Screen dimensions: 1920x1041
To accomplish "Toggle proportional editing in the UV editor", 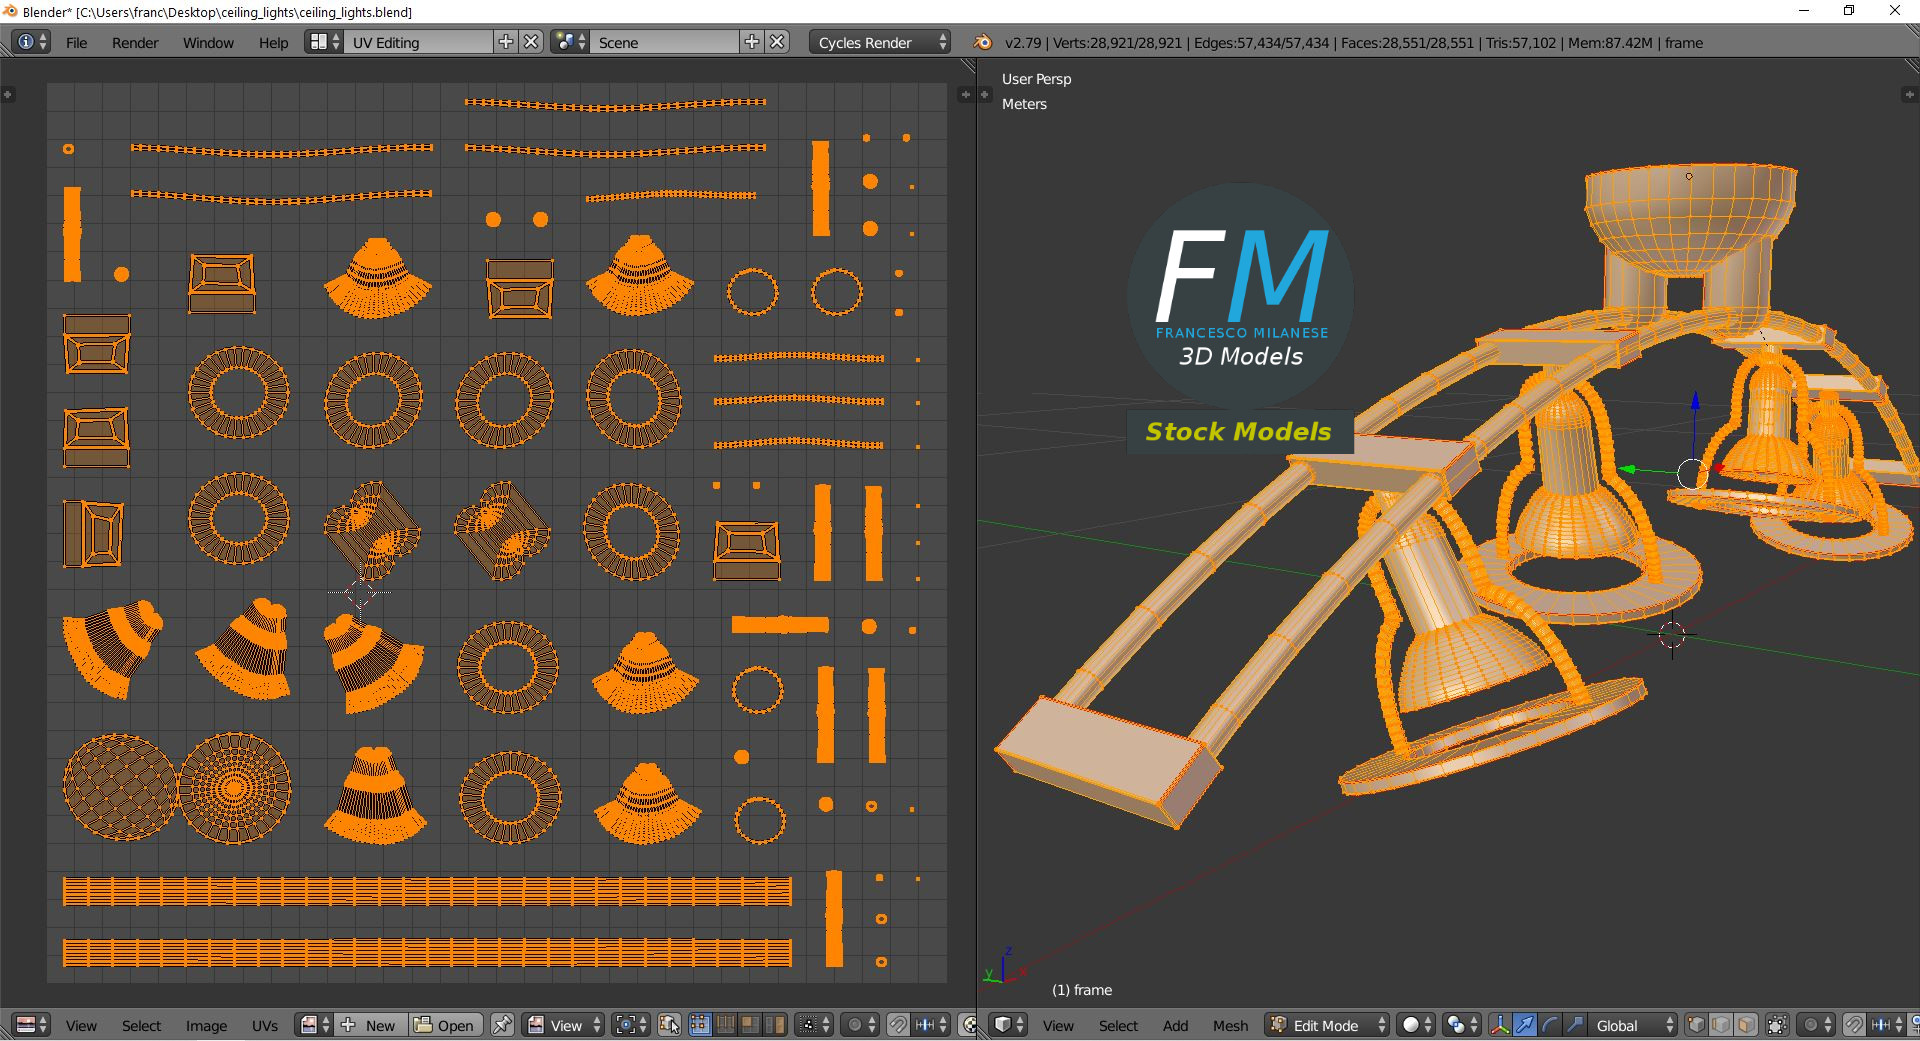I will 860,1025.
